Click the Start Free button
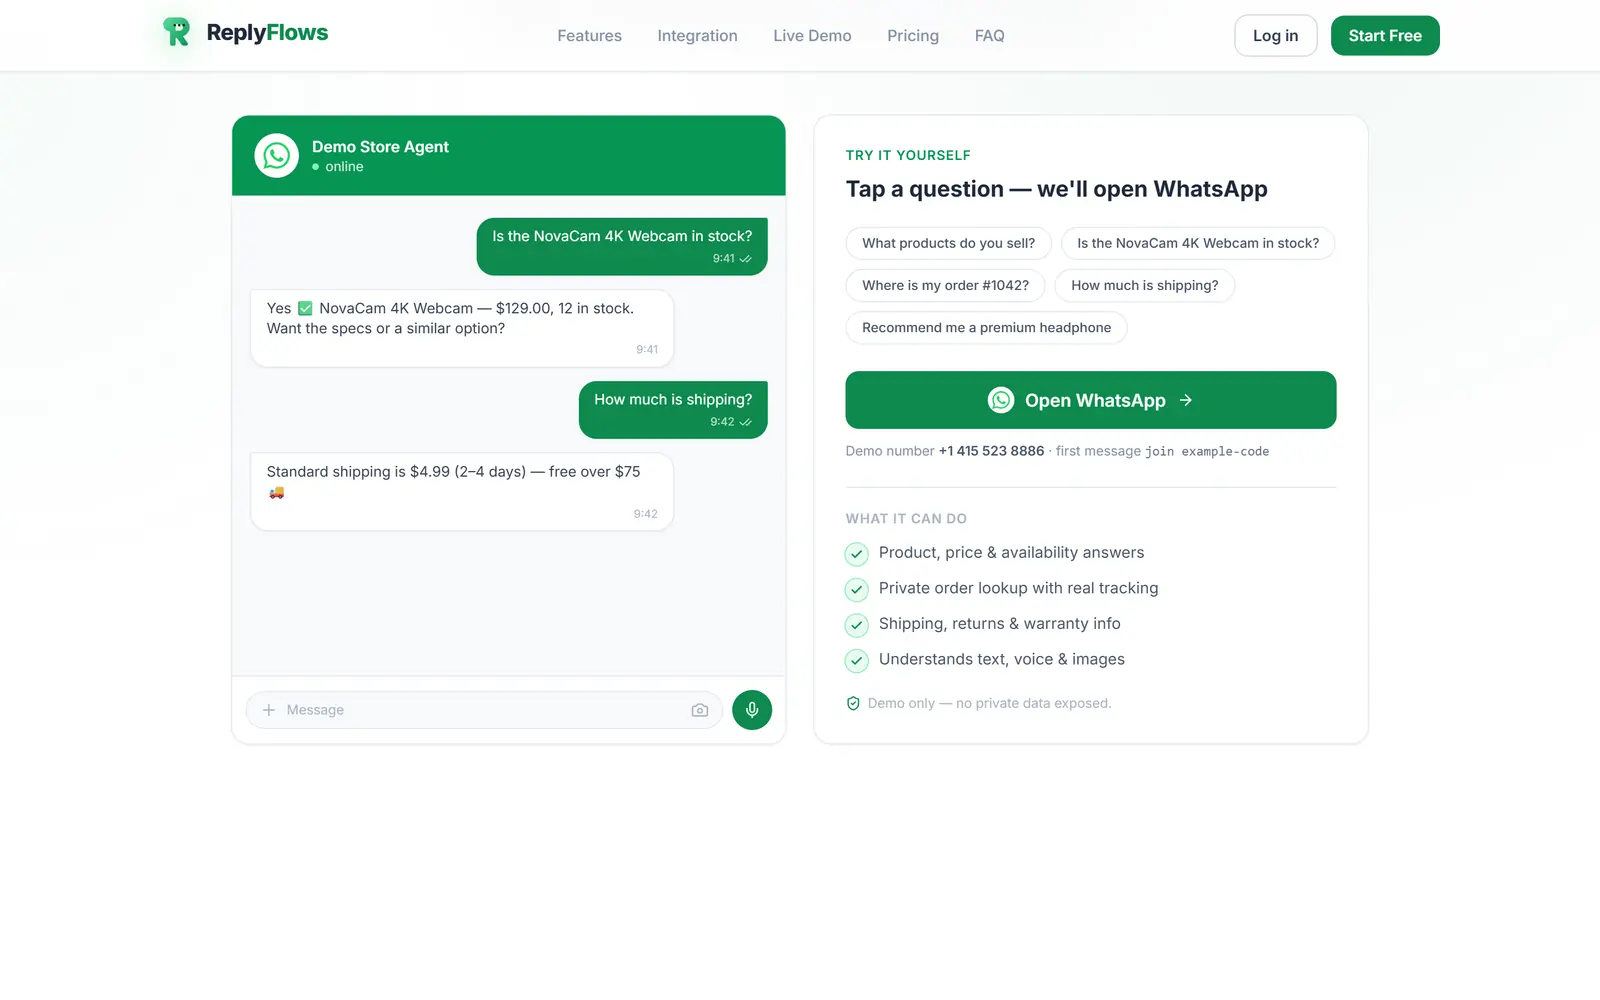 pos(1385,36)
